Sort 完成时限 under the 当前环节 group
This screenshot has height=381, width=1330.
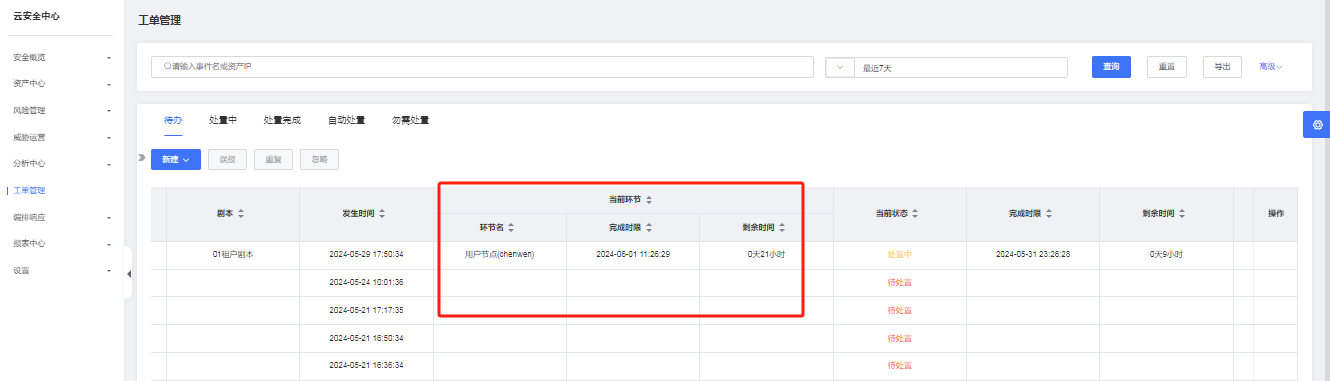coord(649,228)
